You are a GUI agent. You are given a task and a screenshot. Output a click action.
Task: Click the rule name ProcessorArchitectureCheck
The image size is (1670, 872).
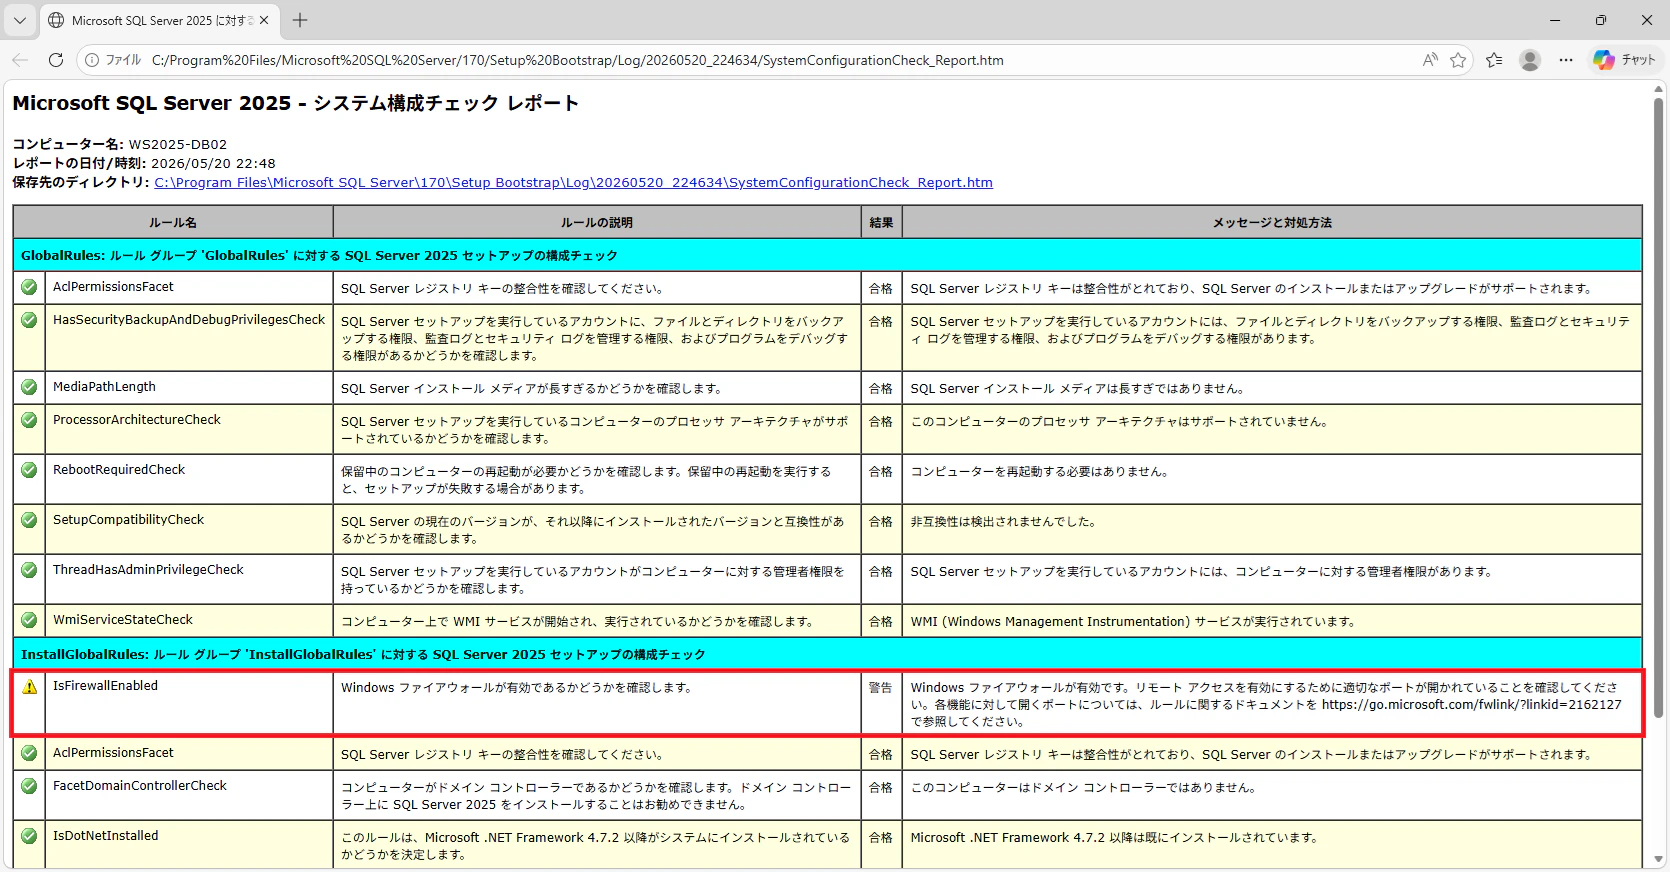(x=137, y=420)
